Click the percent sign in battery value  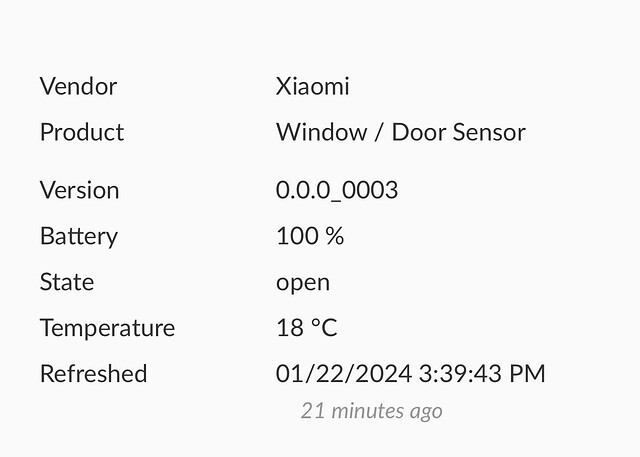pos(335,236)
